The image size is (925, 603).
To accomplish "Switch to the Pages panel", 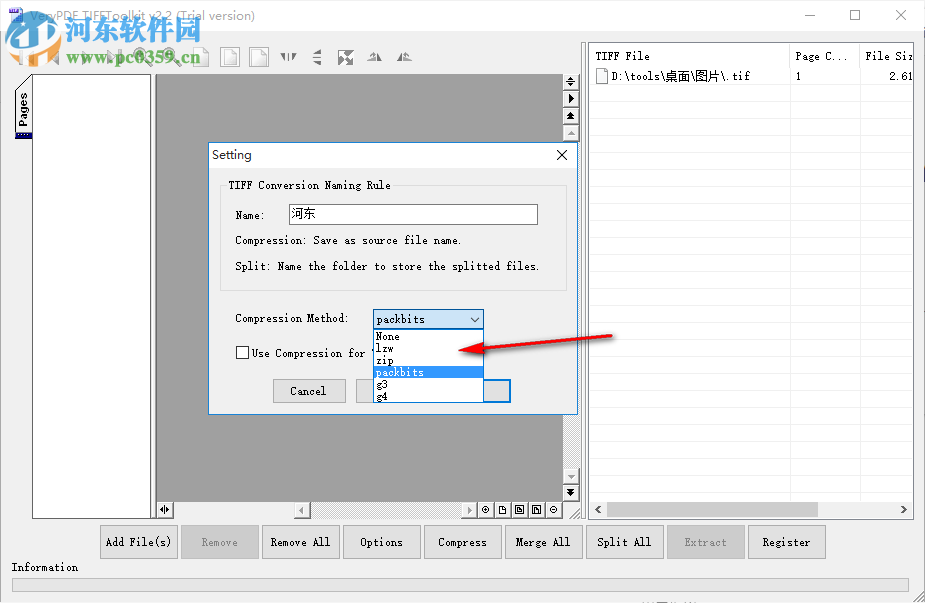I will pos(22,106).
